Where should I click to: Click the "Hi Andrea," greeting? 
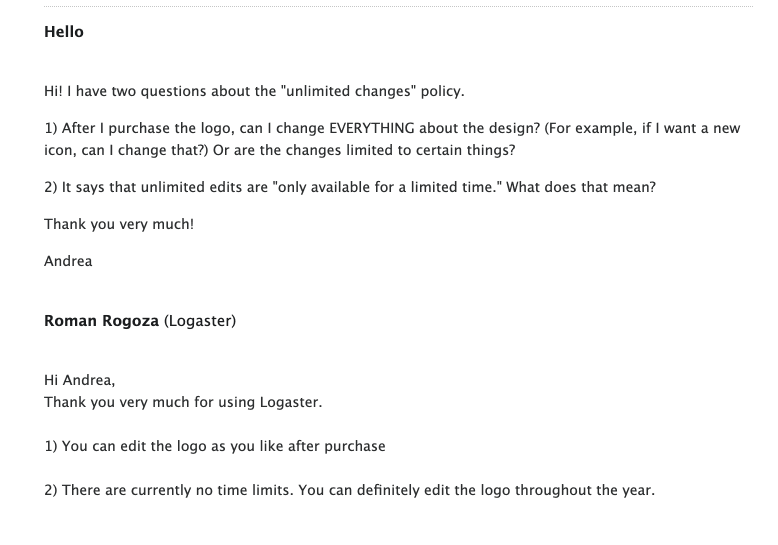pos(79,380)
